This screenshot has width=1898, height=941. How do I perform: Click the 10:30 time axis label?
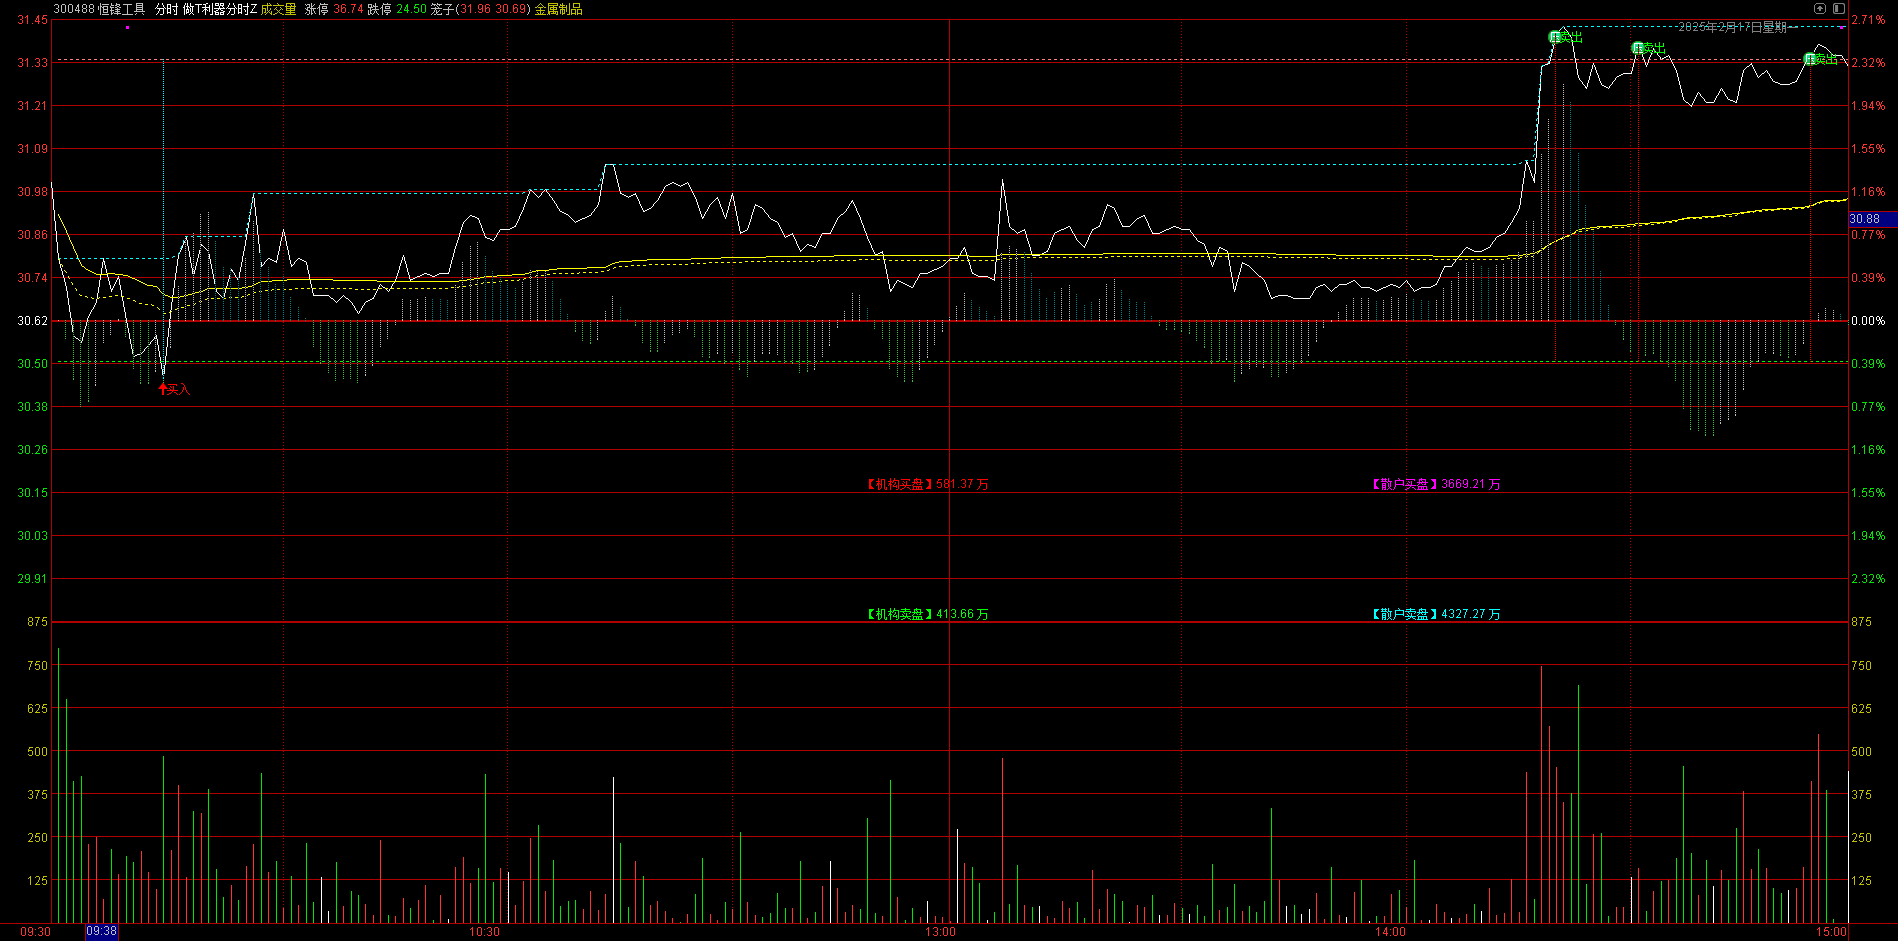tap(484, 931)
